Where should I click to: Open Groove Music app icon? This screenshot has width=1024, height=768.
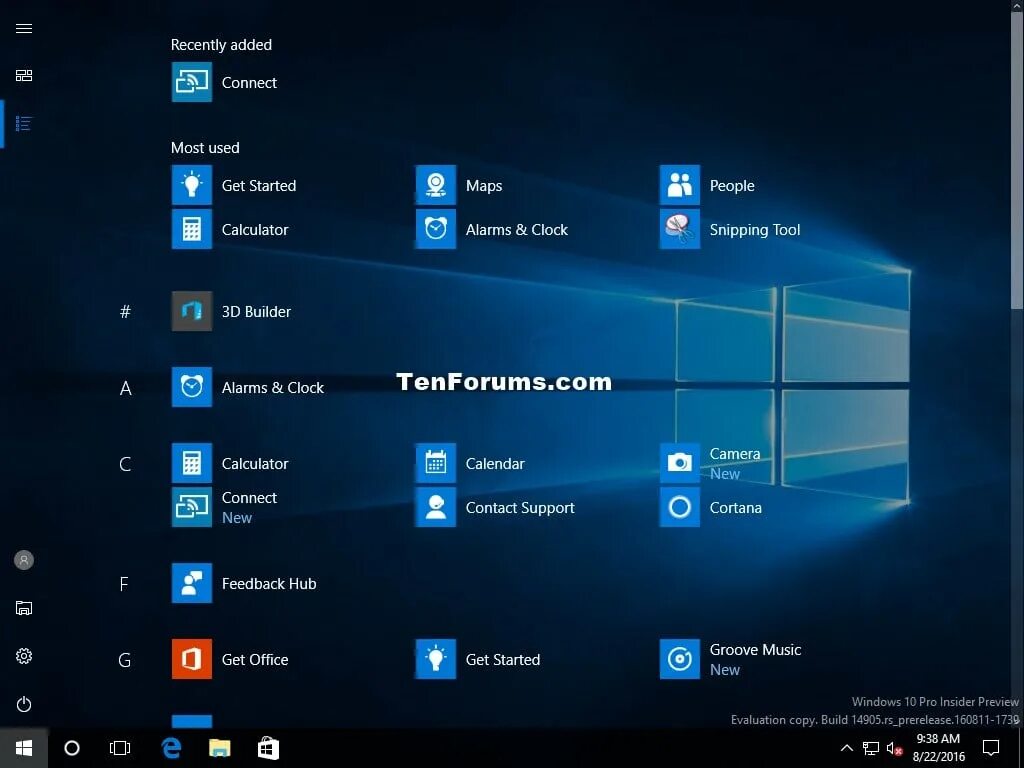pos(680,659)
